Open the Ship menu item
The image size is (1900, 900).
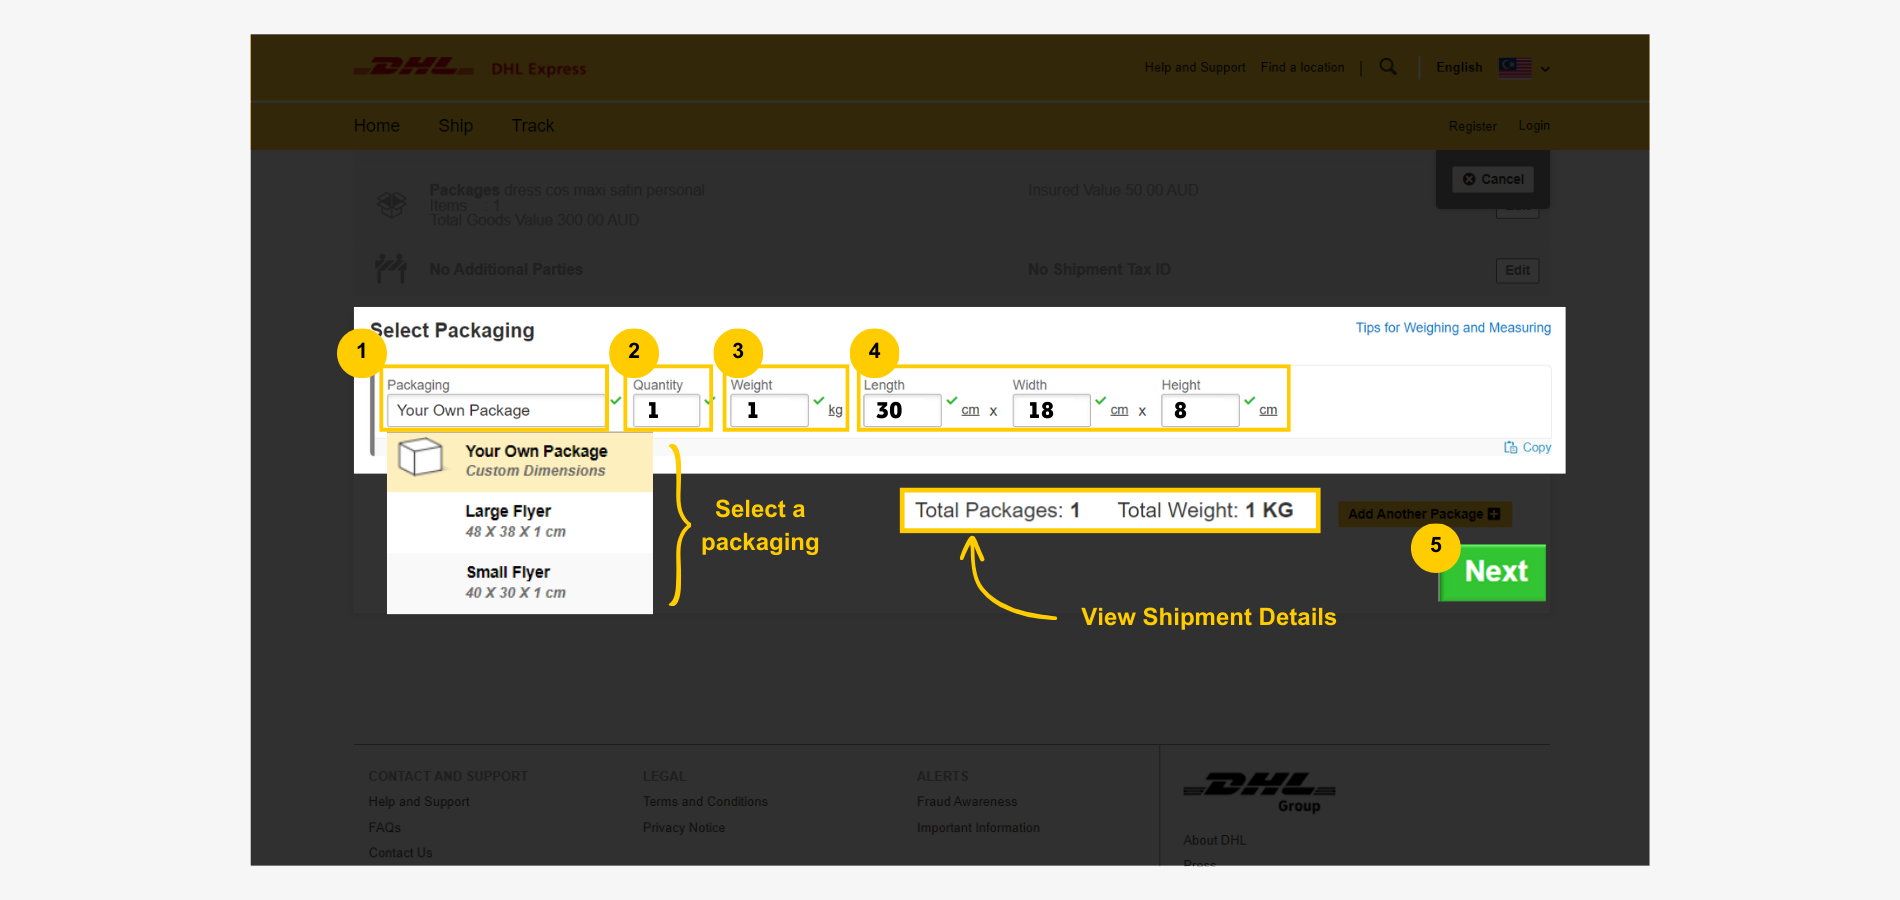point(455,126)
